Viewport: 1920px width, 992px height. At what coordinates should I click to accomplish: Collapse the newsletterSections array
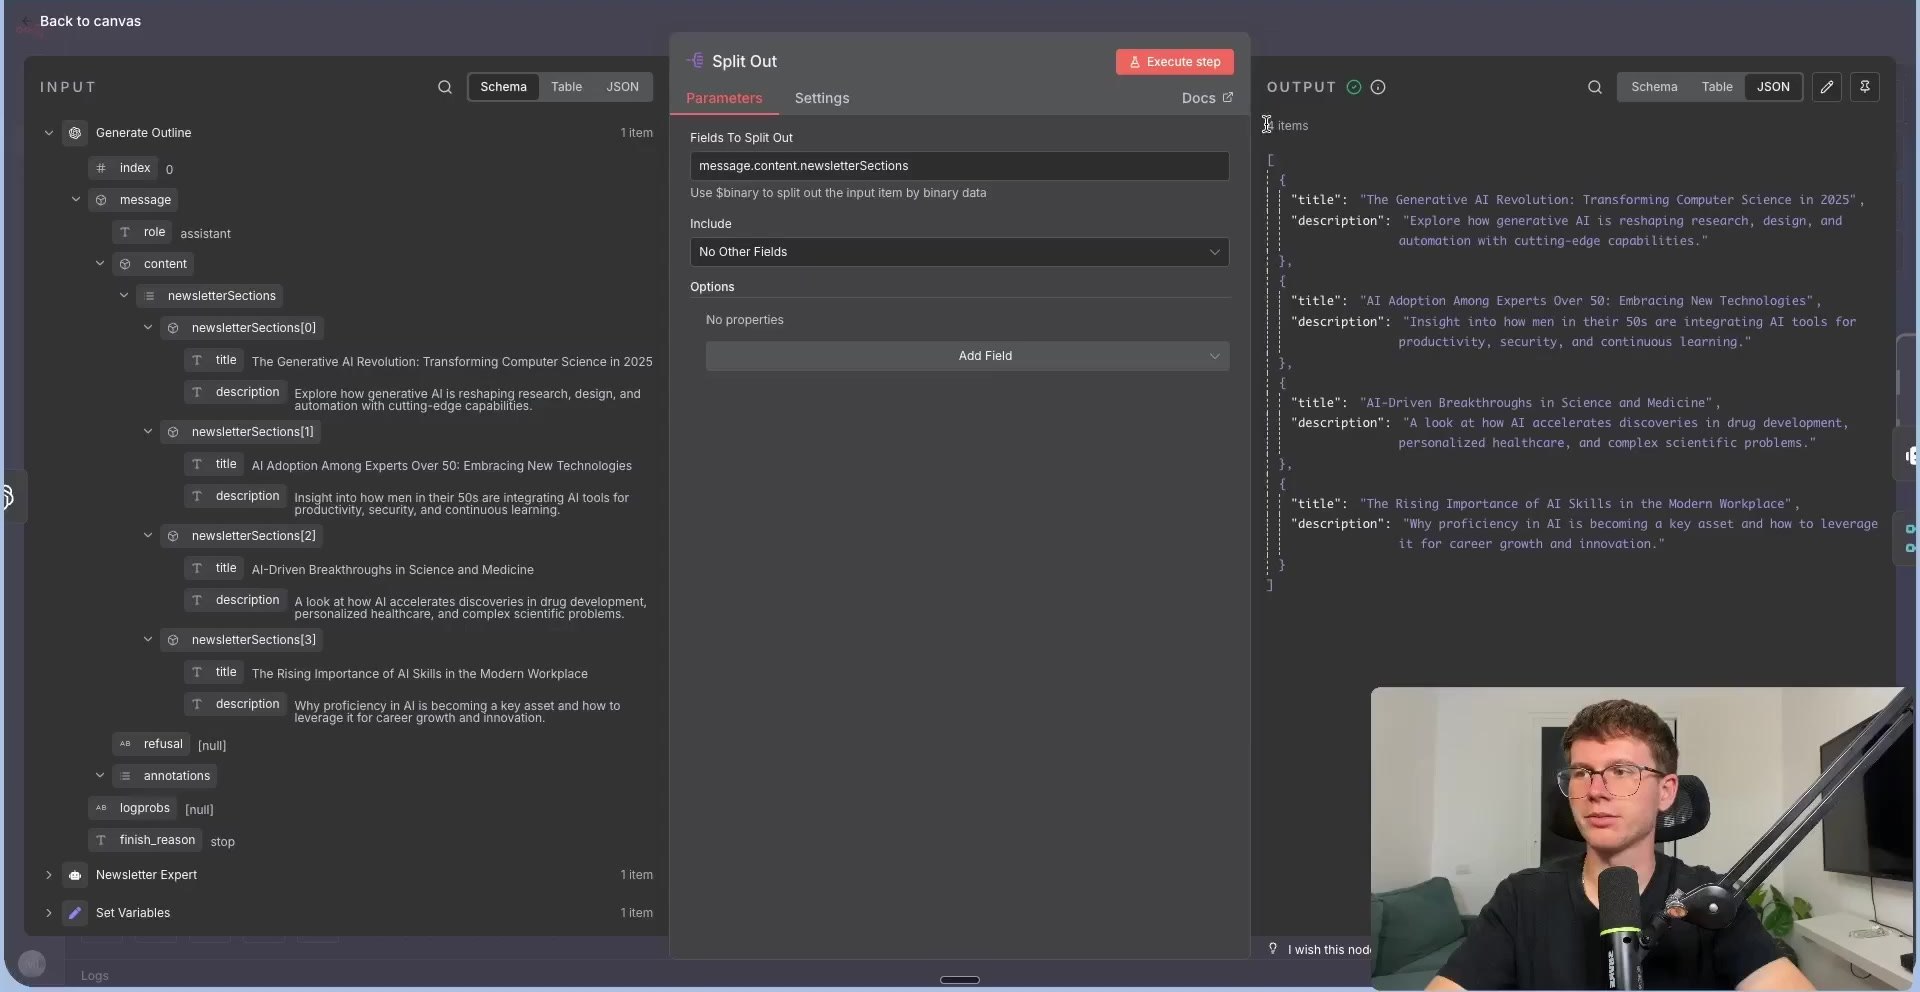click(x=124, y=295)
